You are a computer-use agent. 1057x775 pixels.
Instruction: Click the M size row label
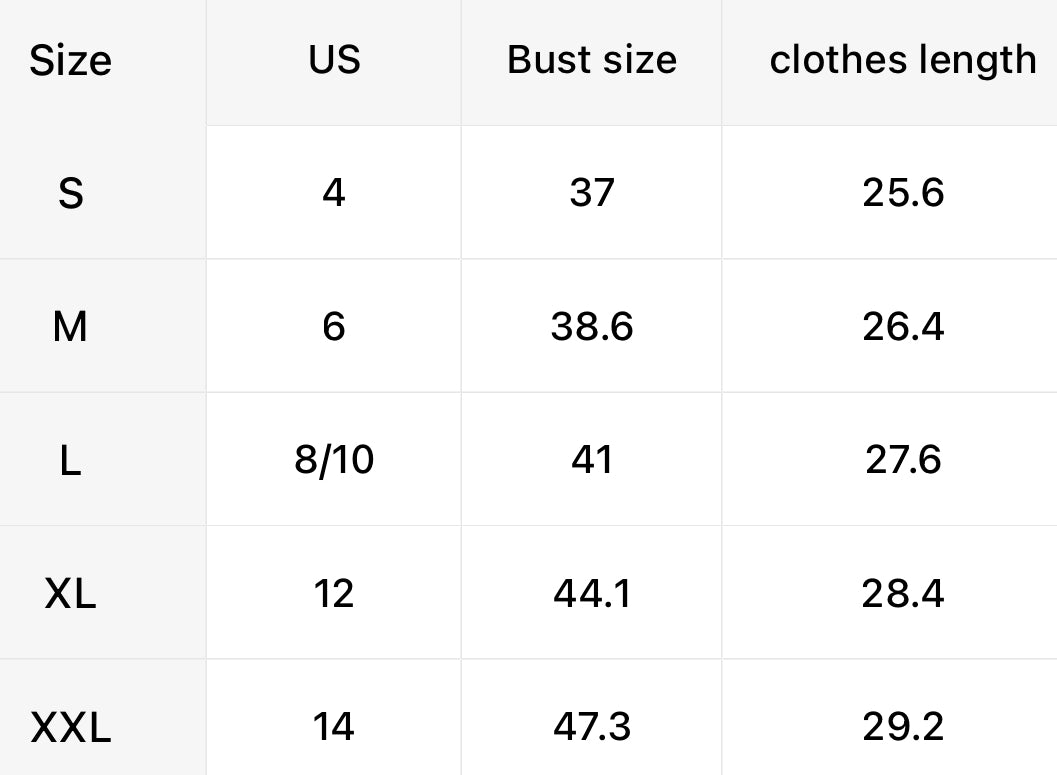[70, 326]
